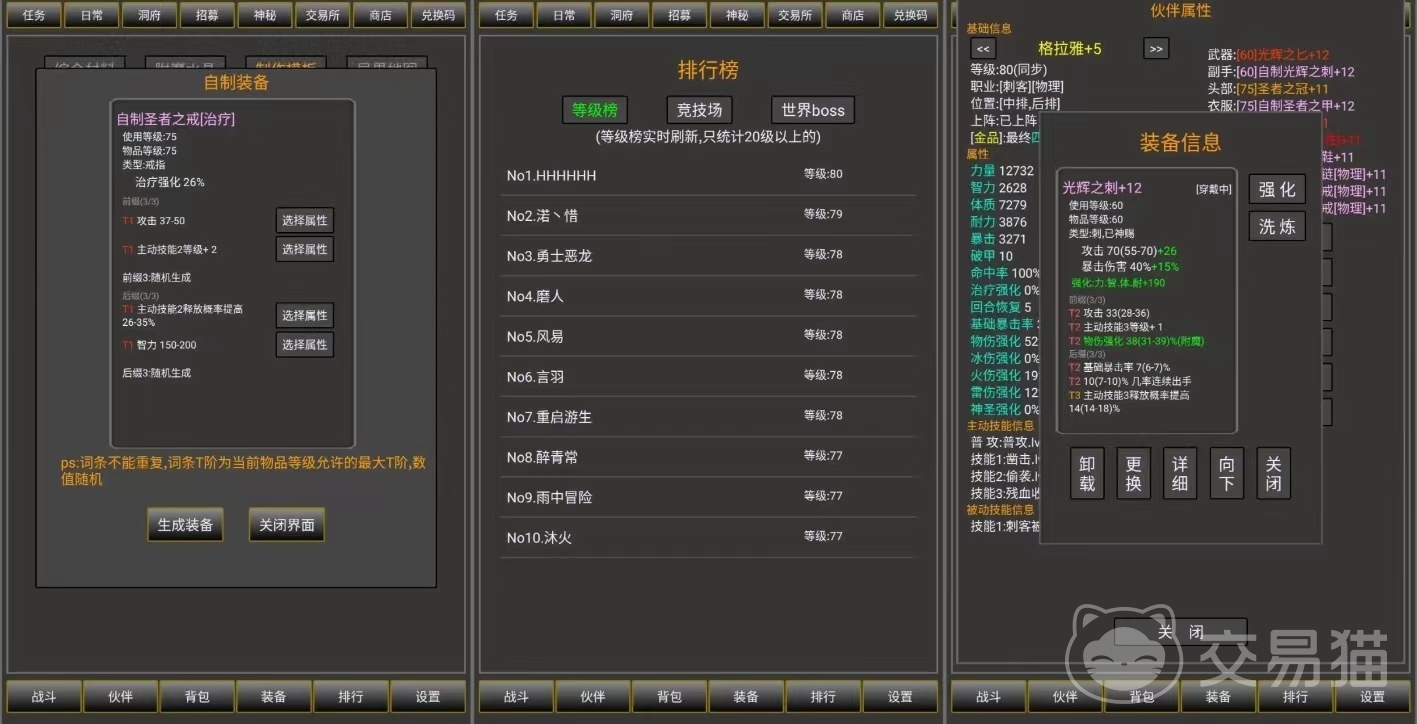Go to 设置 below the 自制装备 dialog
Viewport: 1417px width, 724px height.
coord(428,697)
